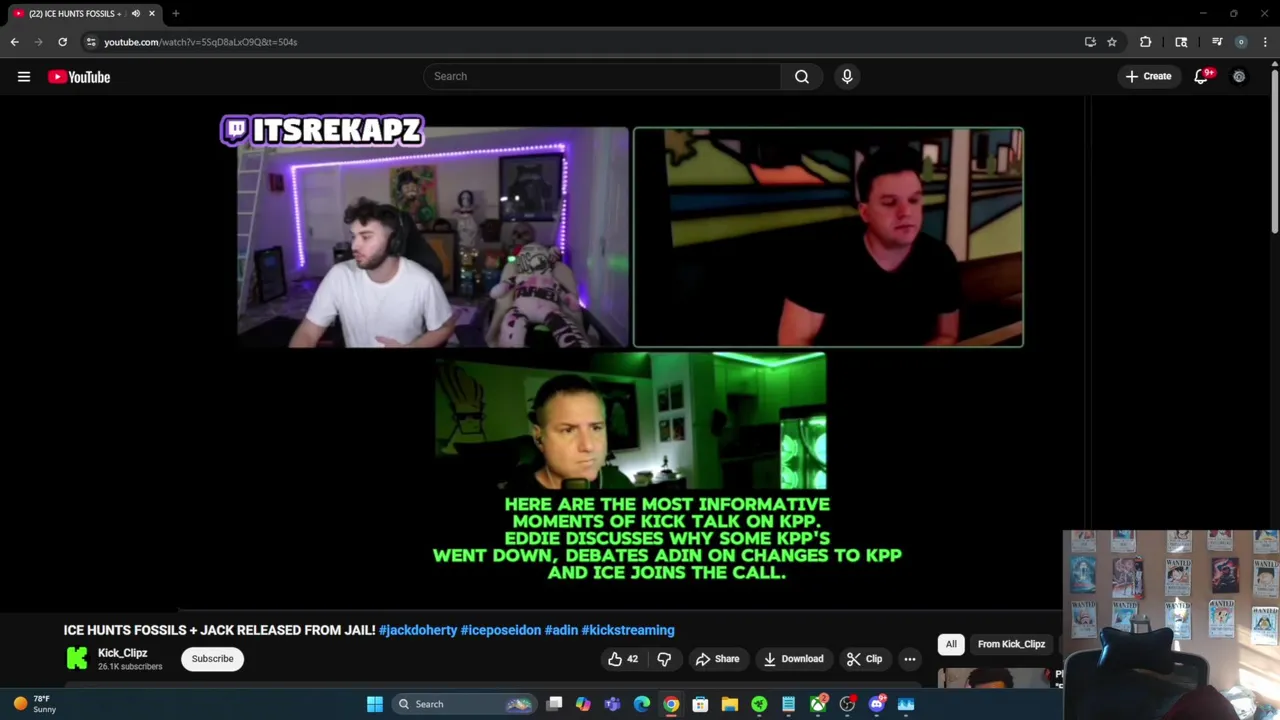
Task: Open Xbox app from the taskbar
Action: 818,704
